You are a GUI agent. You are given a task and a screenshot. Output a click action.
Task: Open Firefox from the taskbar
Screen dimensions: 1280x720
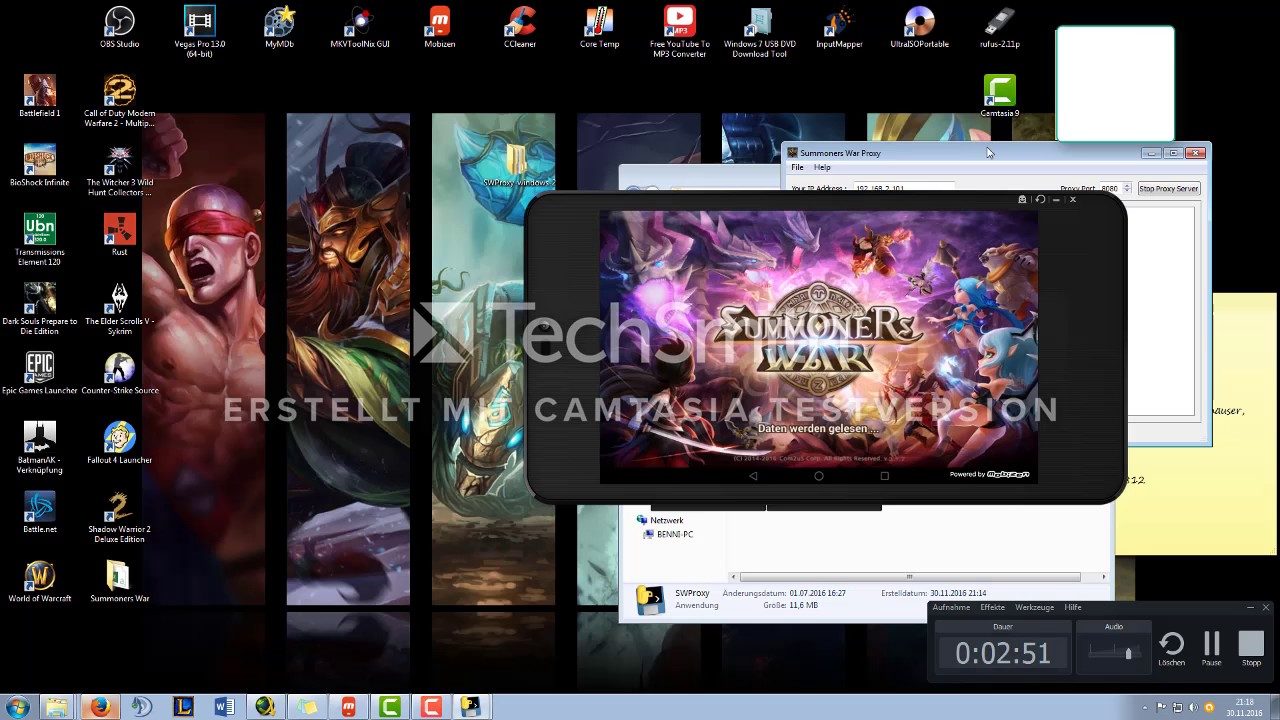click(x=100, y=707)
